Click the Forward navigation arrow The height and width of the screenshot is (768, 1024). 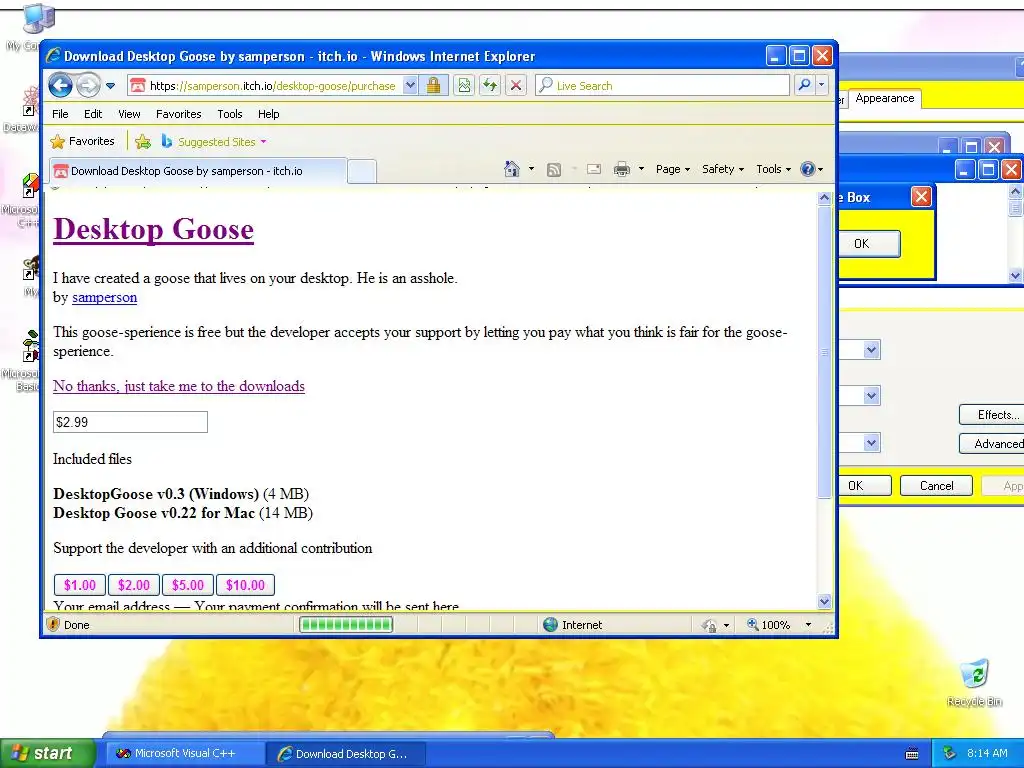tap(88, 85)
